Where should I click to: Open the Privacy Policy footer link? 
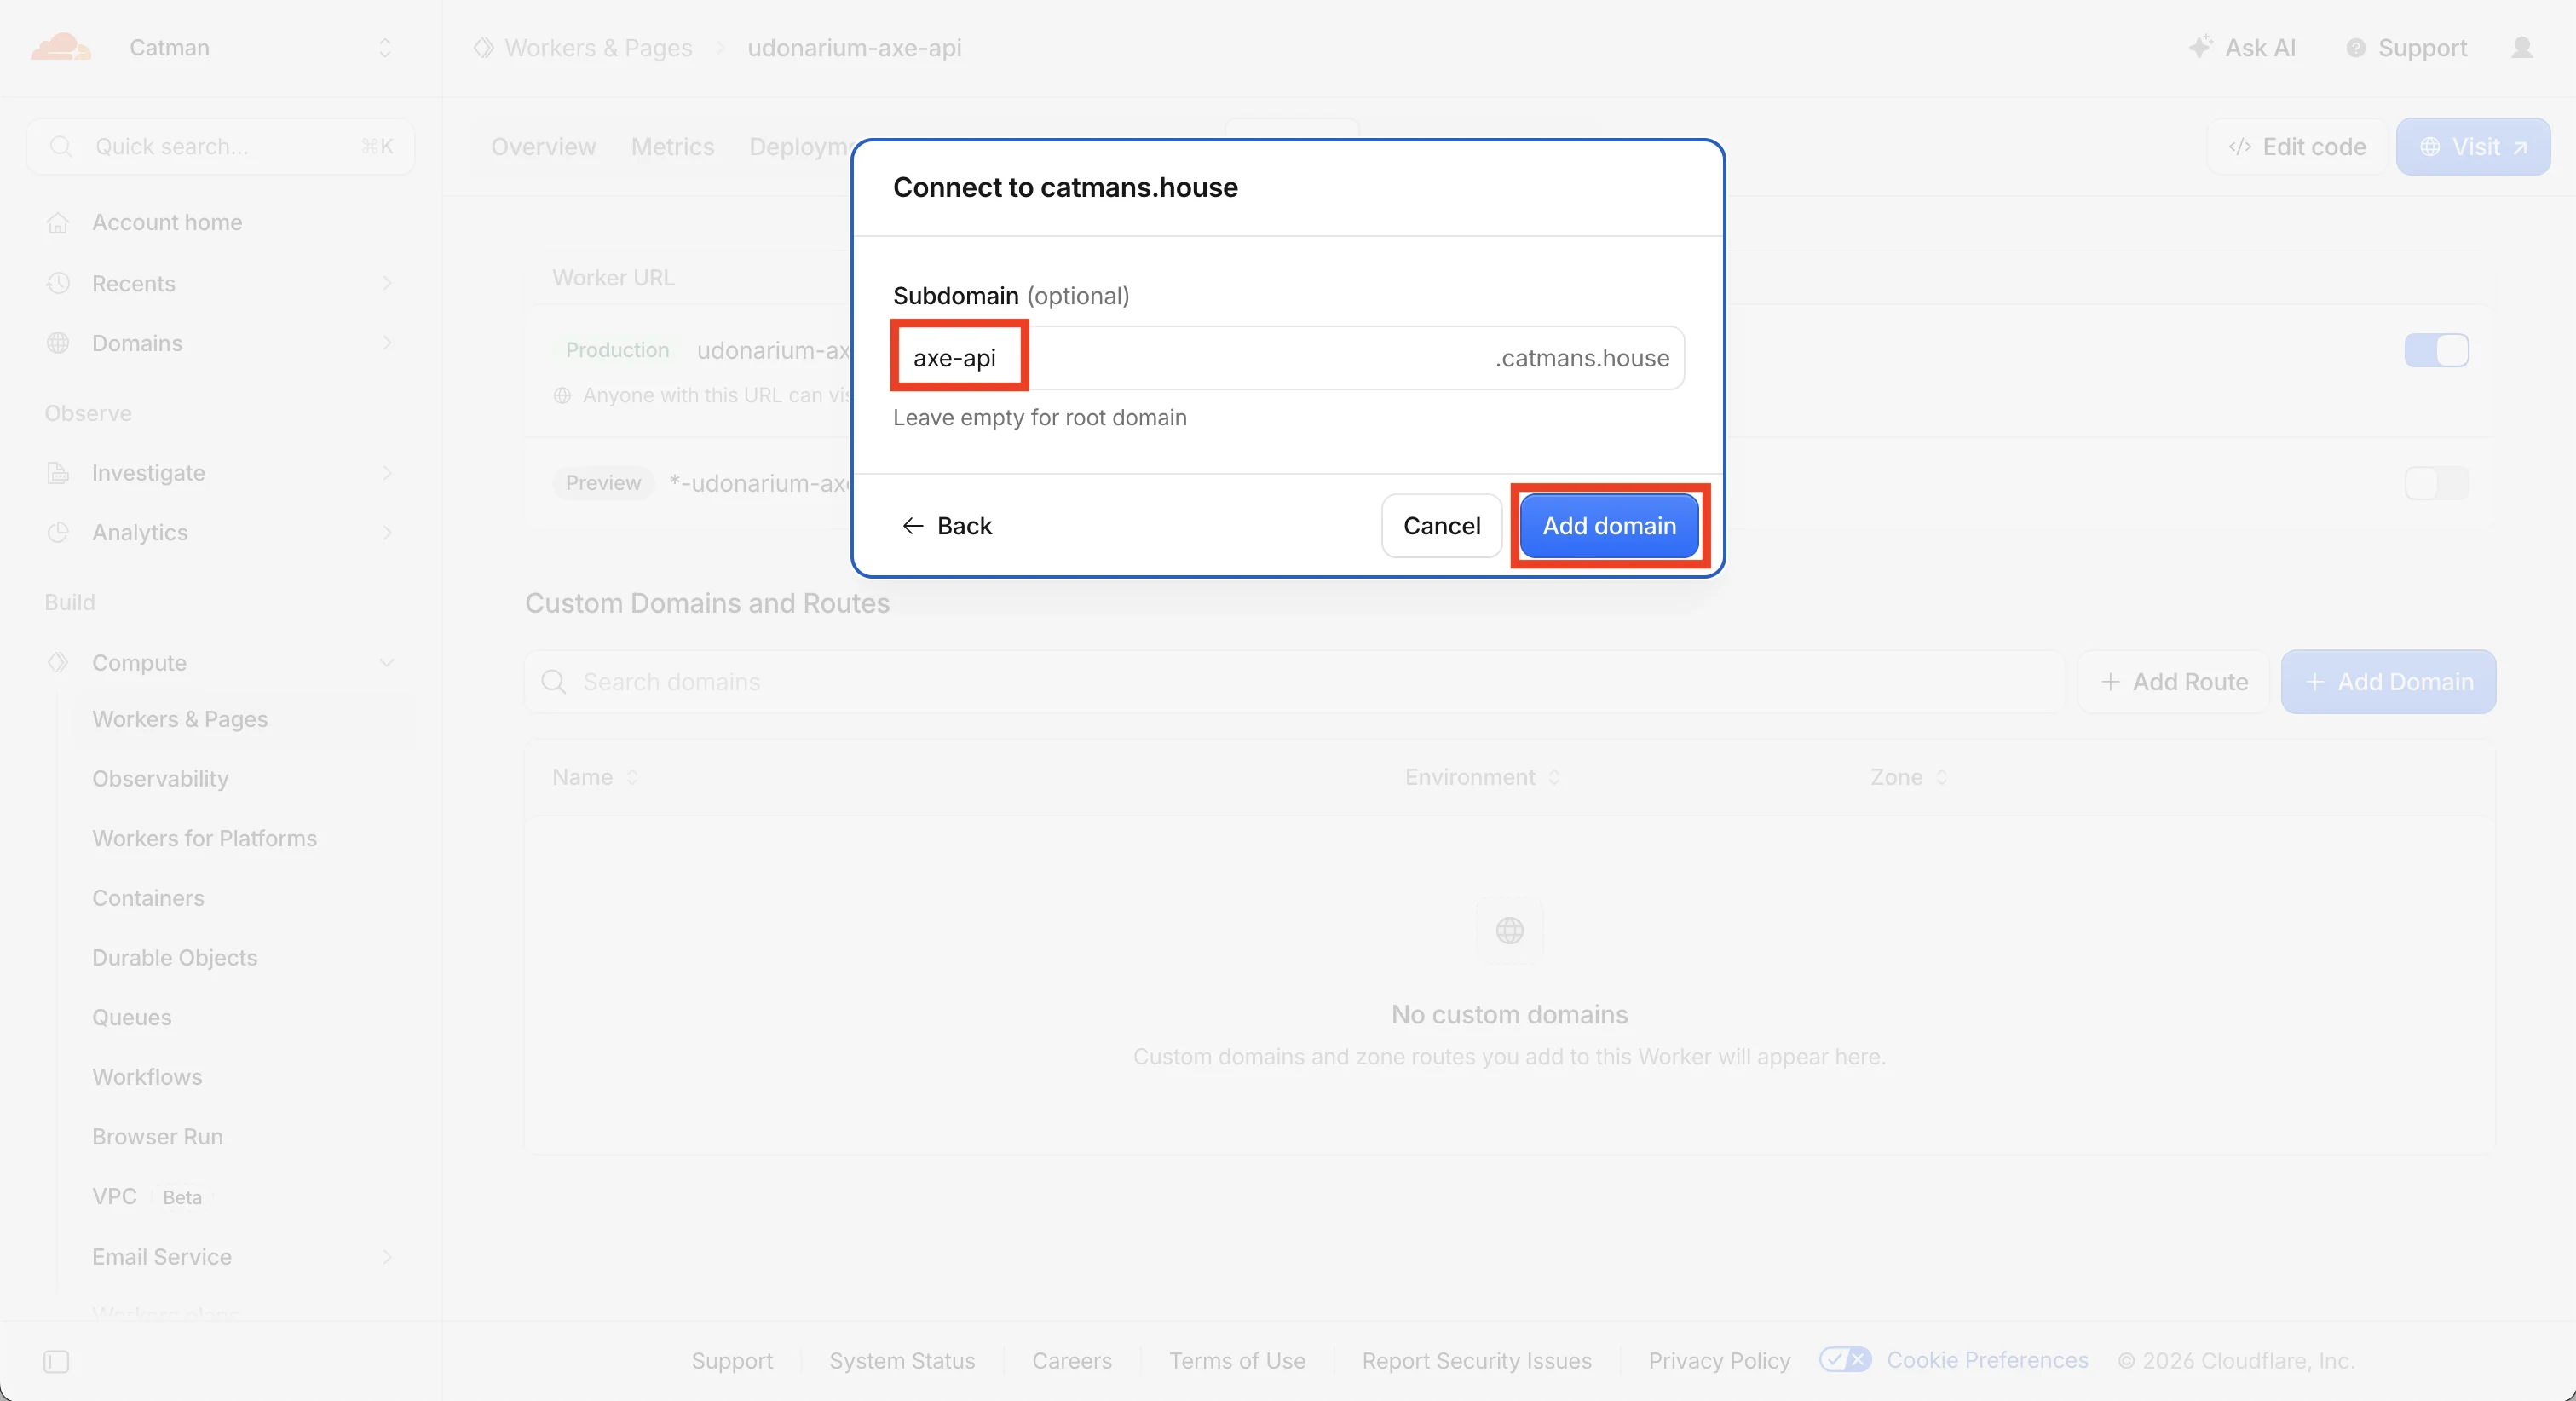tap(1719, 1361)
